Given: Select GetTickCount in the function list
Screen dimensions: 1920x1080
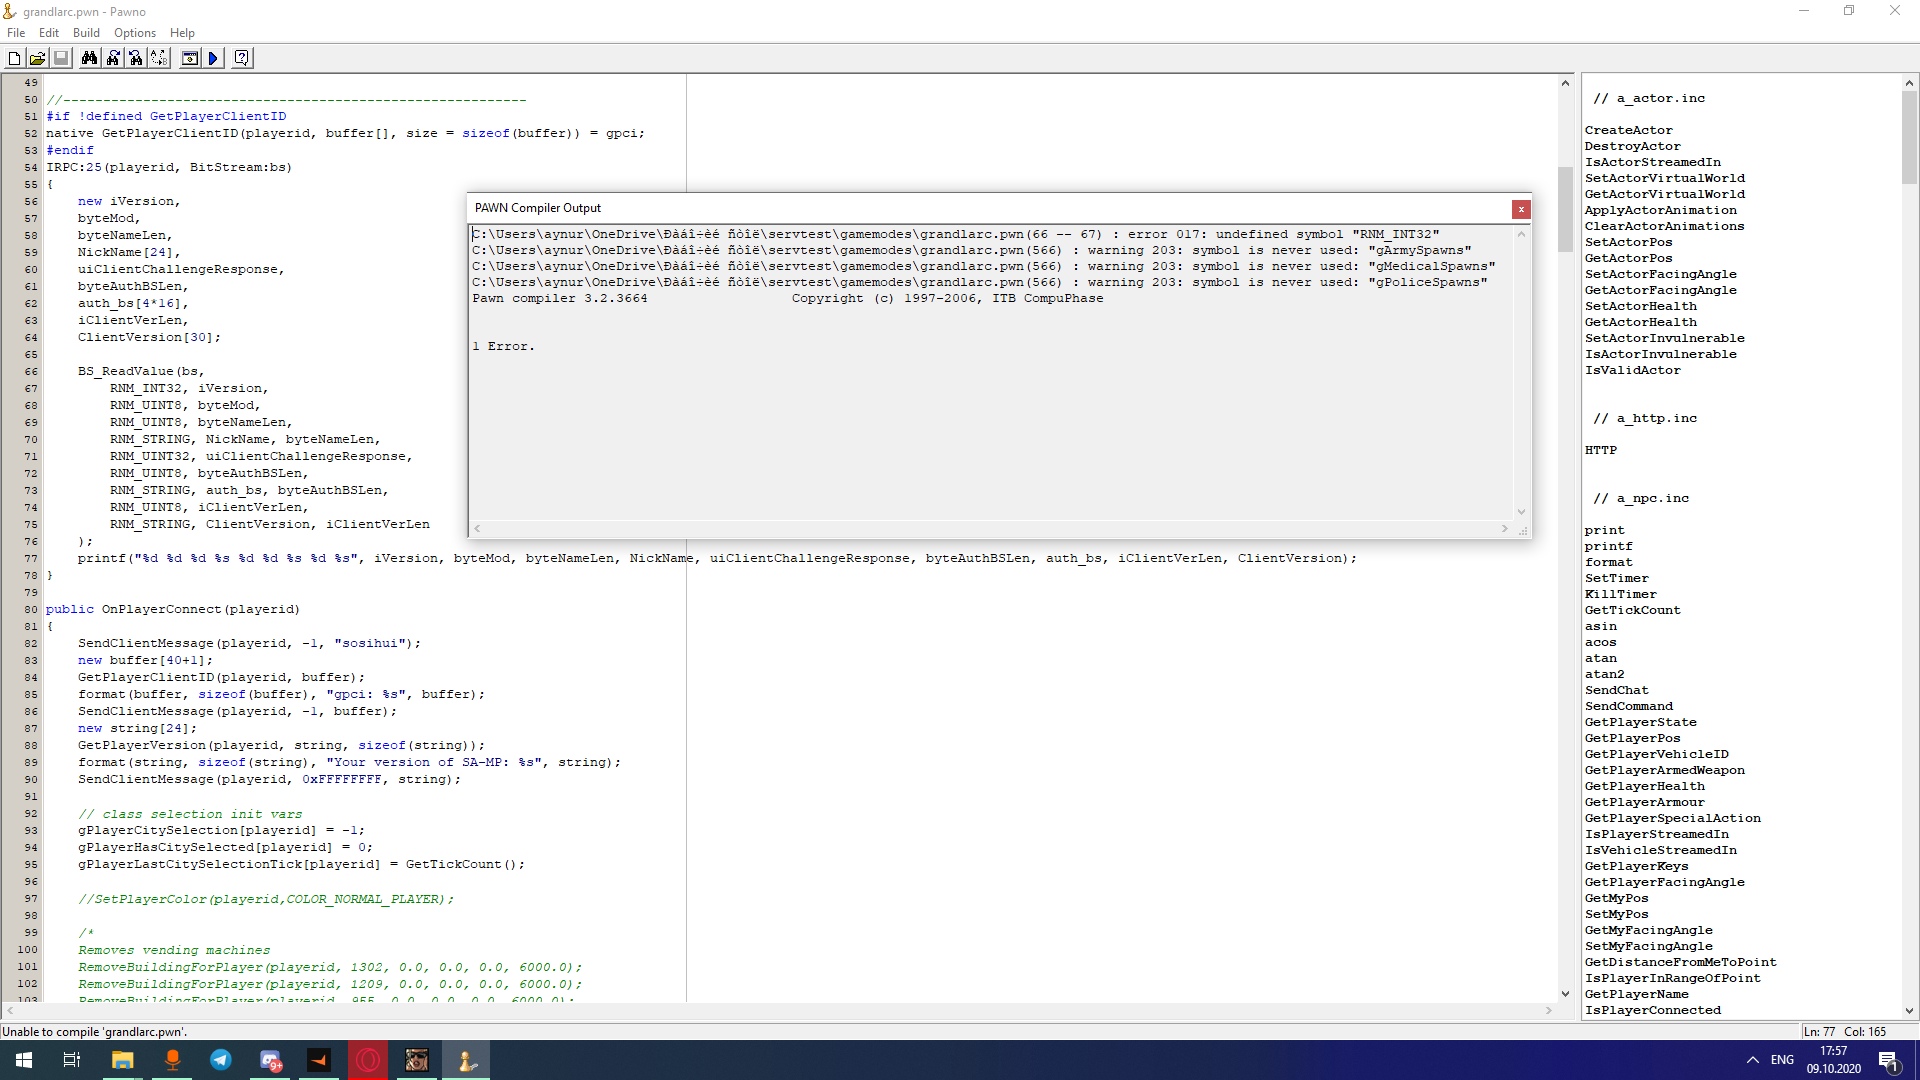Looking at the screenshot, I should click(x=1632, y=610).
